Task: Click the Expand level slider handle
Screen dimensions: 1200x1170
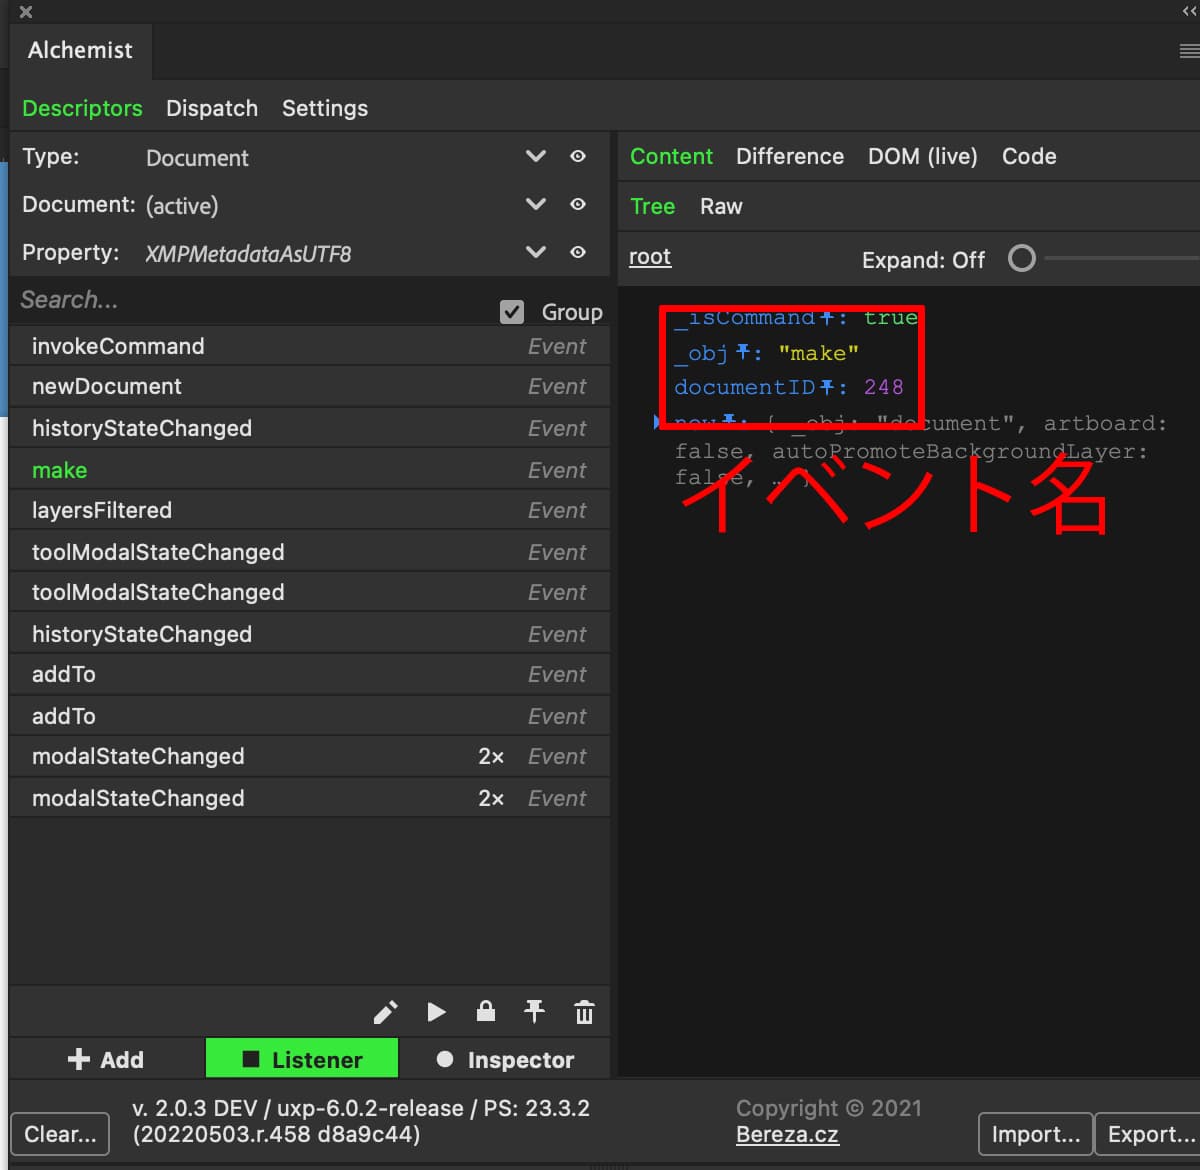Action: pyautogui.click(x=1021, y=259)
